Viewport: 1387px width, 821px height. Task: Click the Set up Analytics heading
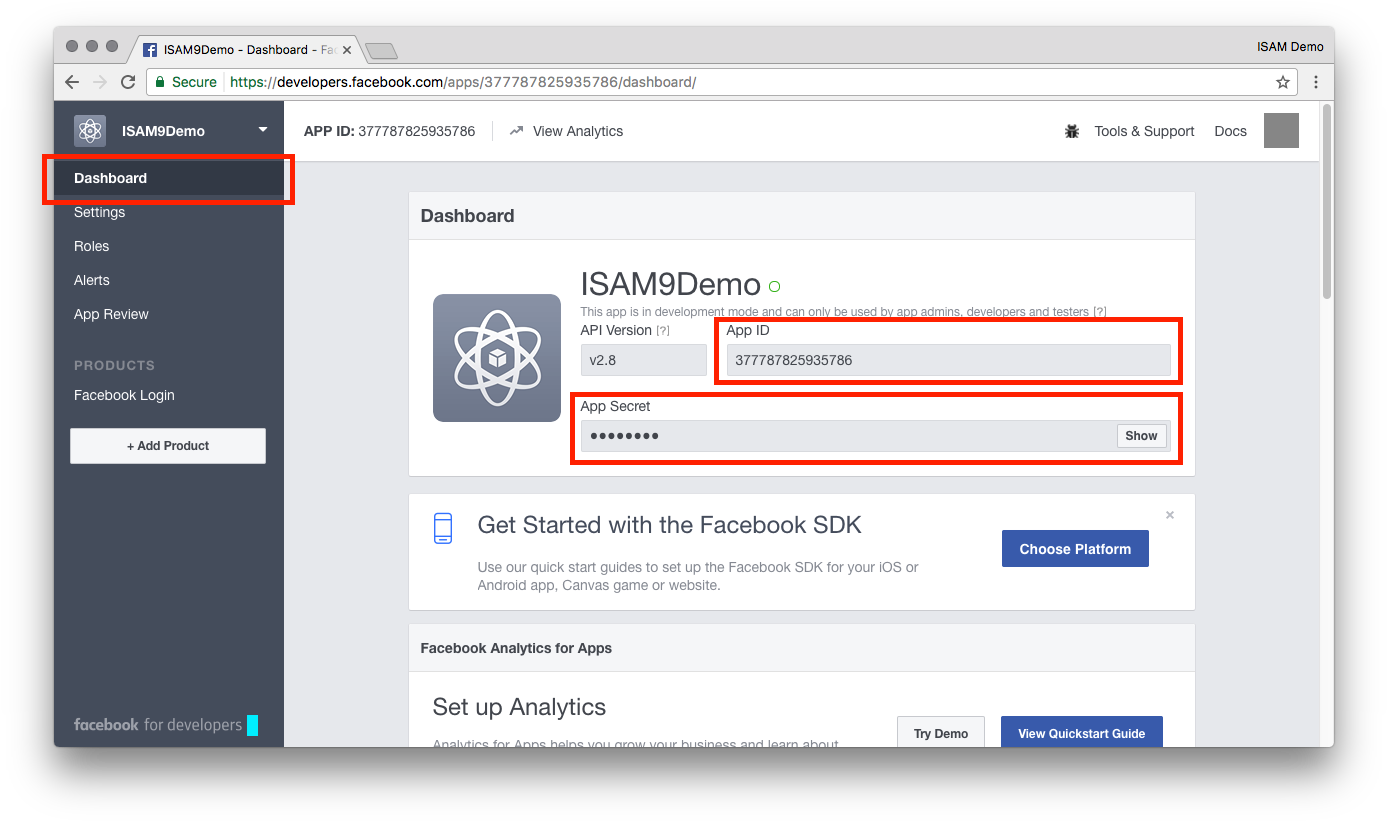pyautogui.click(x=519, y=707)
